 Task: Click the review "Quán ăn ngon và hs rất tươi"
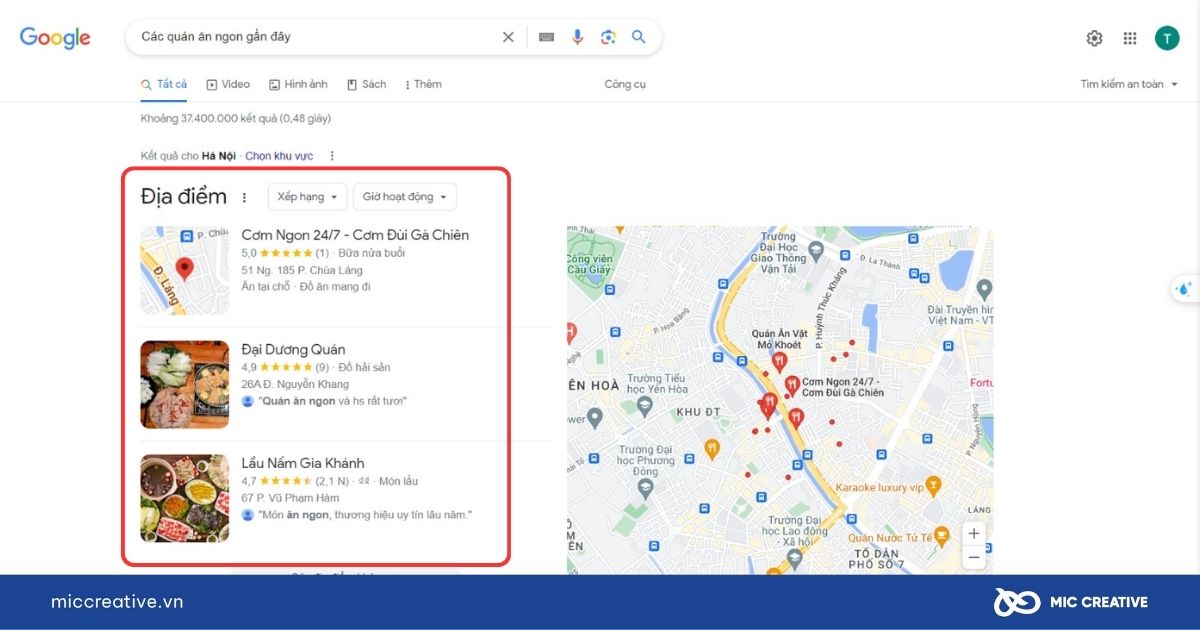tap(332, 401)
